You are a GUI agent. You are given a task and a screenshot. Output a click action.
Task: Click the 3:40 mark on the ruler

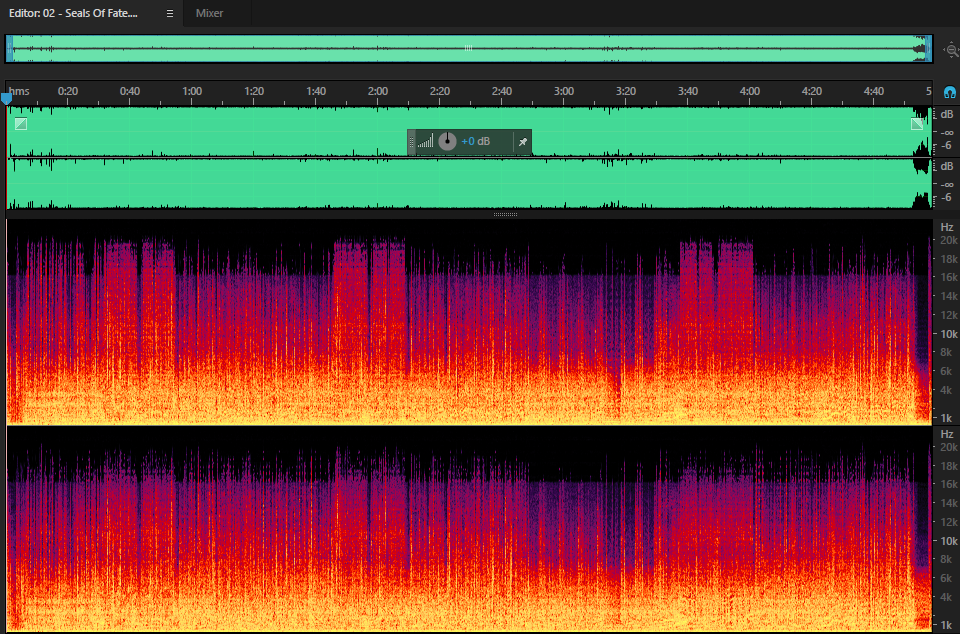tap(688, 91)
